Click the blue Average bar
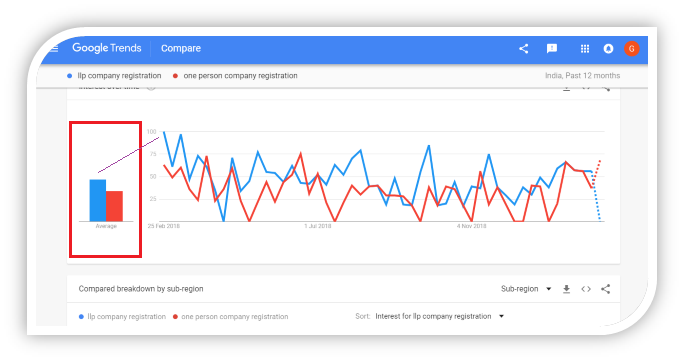The height and width of the screenshot is (362, 684). point(98,200)
